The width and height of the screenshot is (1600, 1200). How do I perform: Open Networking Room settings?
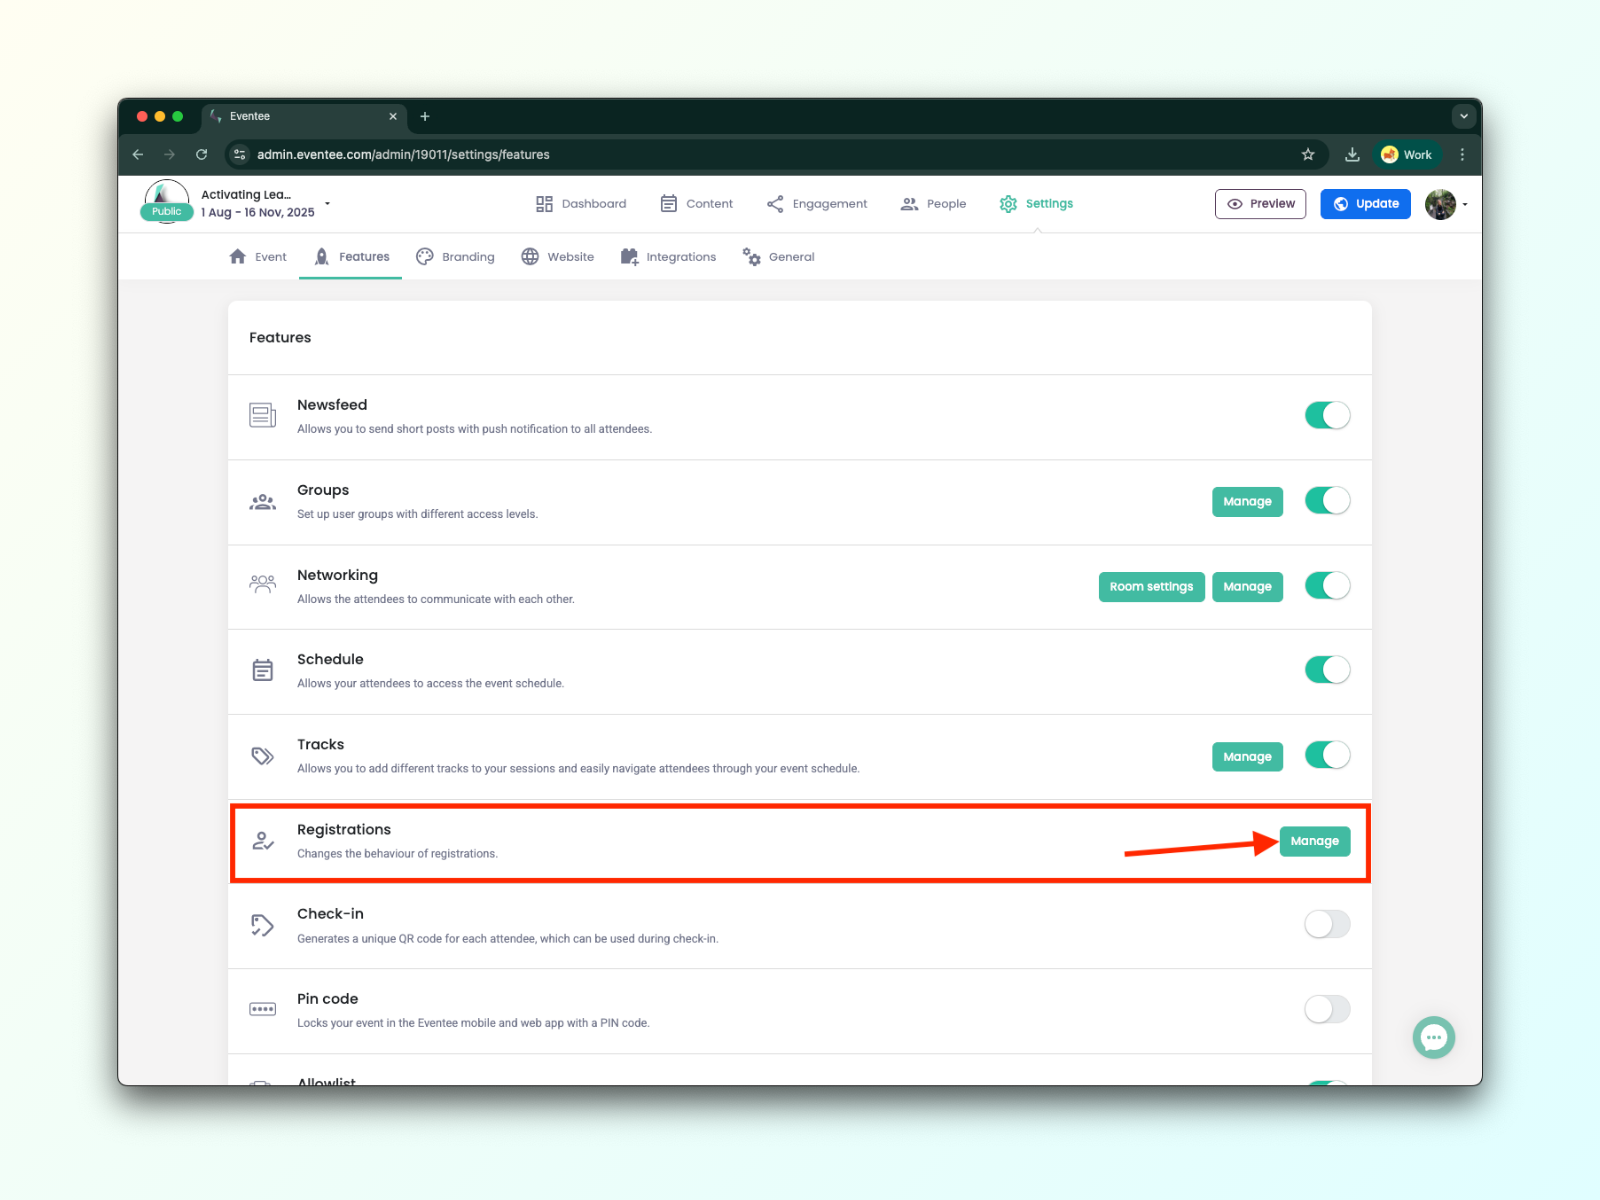tap(1151, 586)
